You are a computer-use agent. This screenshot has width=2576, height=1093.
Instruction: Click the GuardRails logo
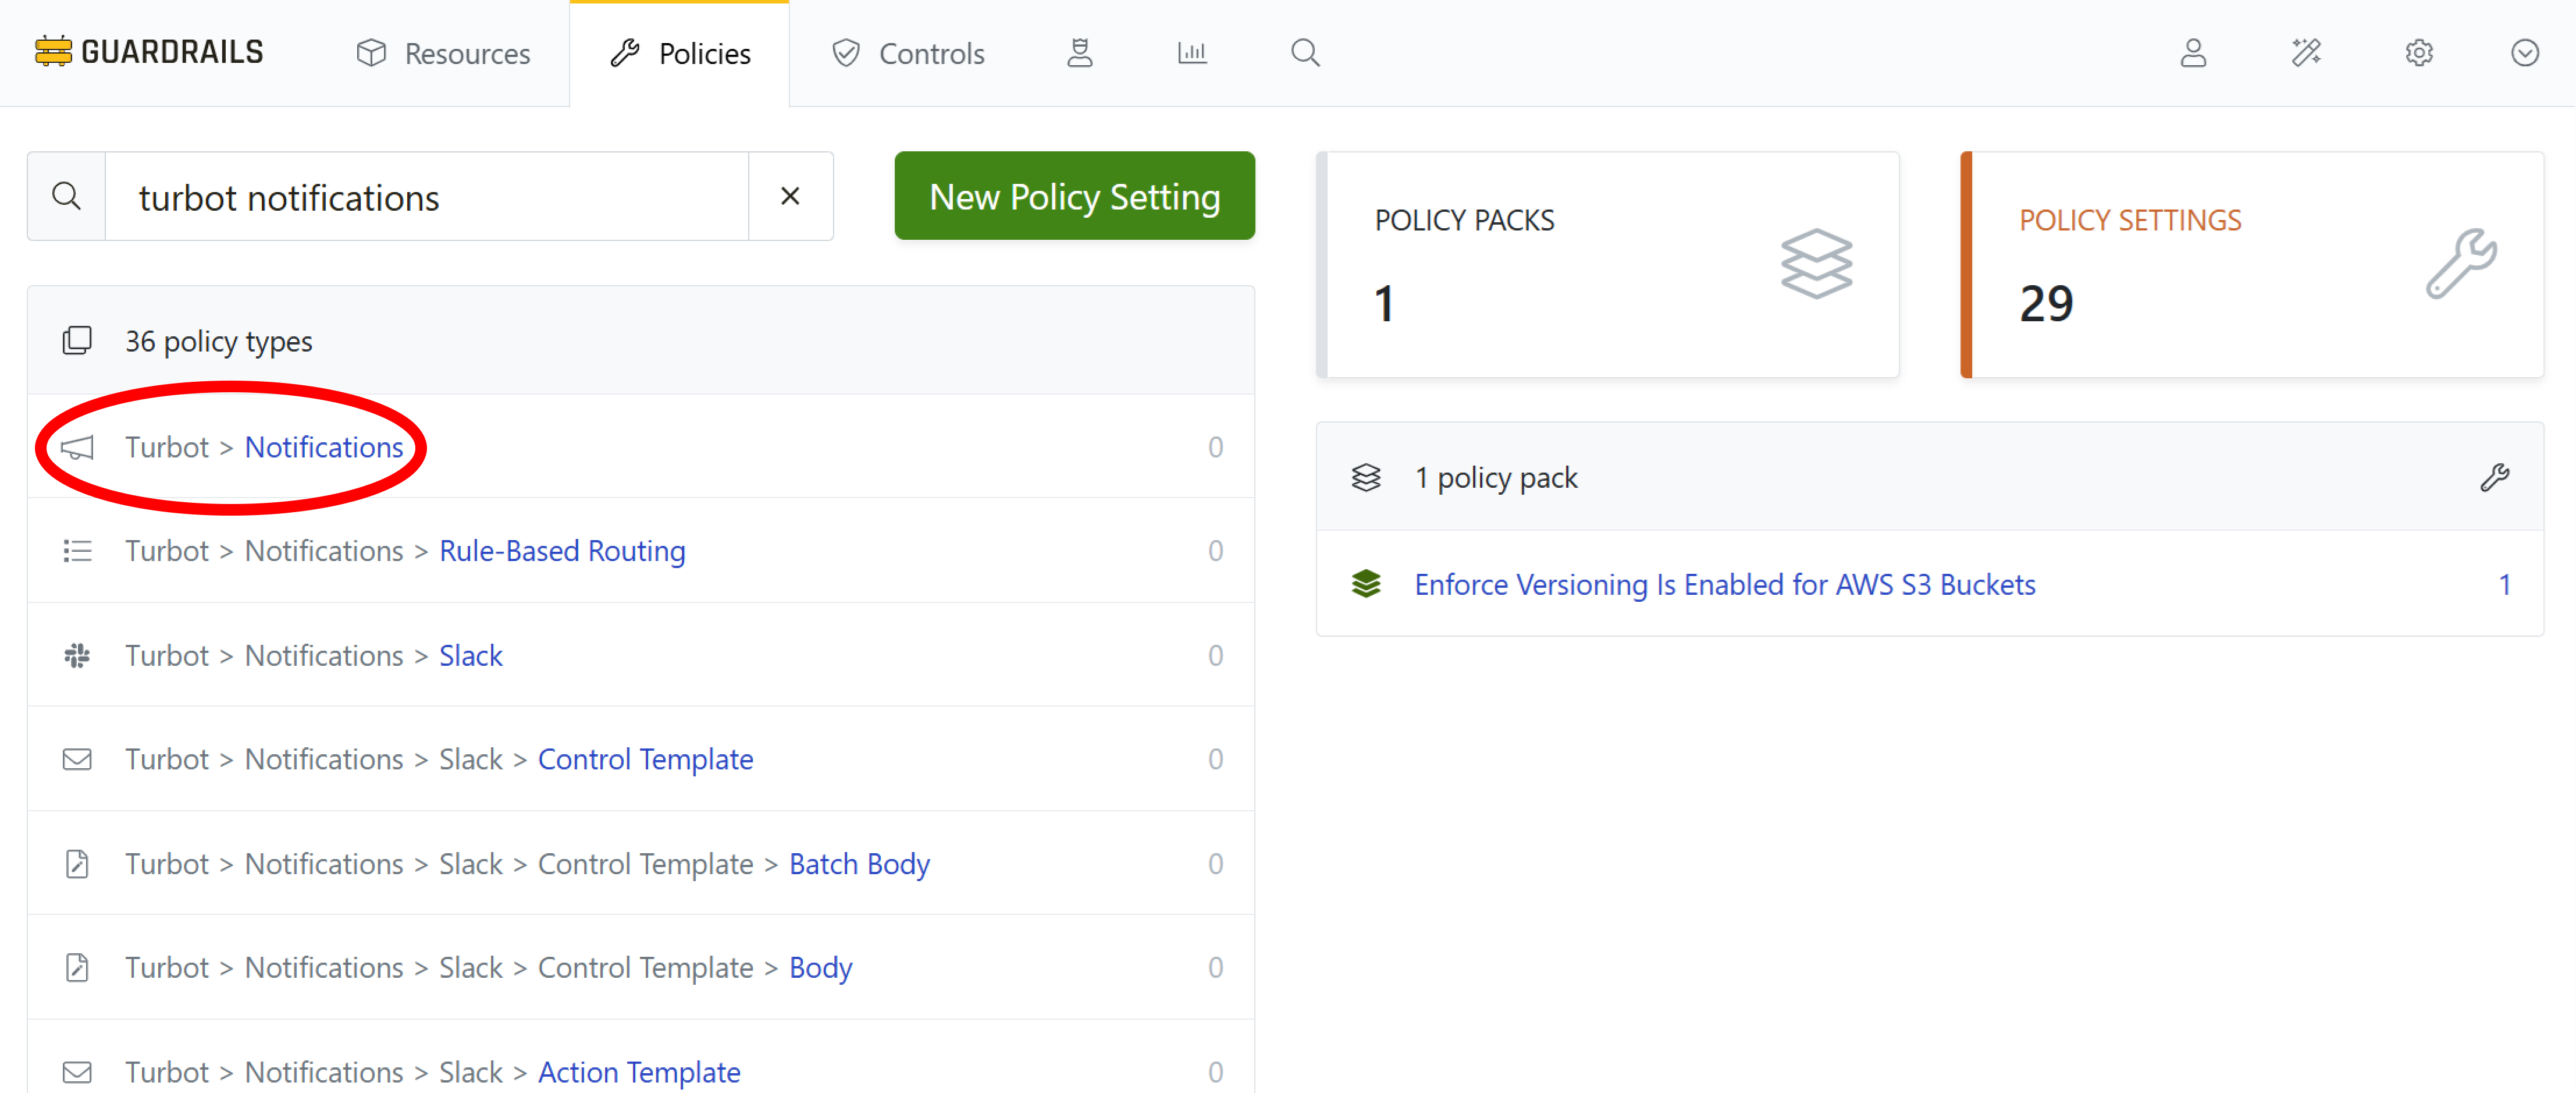click(x=148, y=51)
